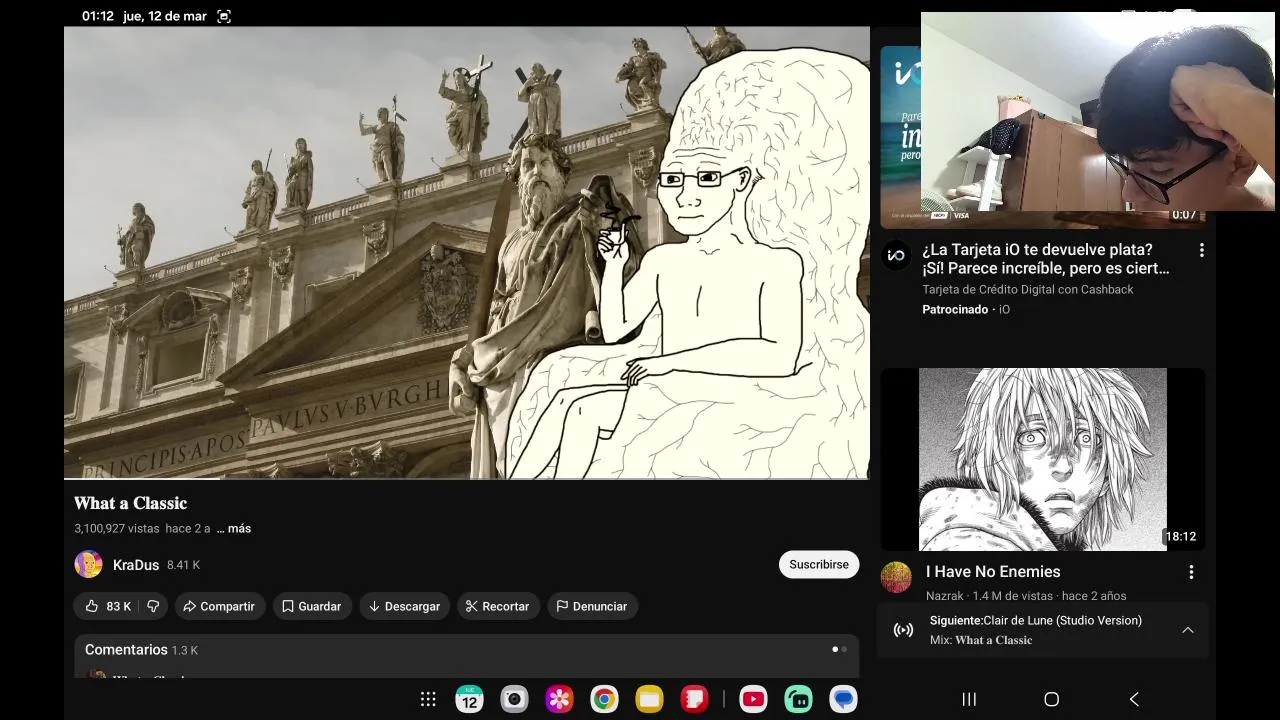Screen dimensions: 1280x720
Task: Open 'I Have No Enemies' title
Action: [993, 571]
